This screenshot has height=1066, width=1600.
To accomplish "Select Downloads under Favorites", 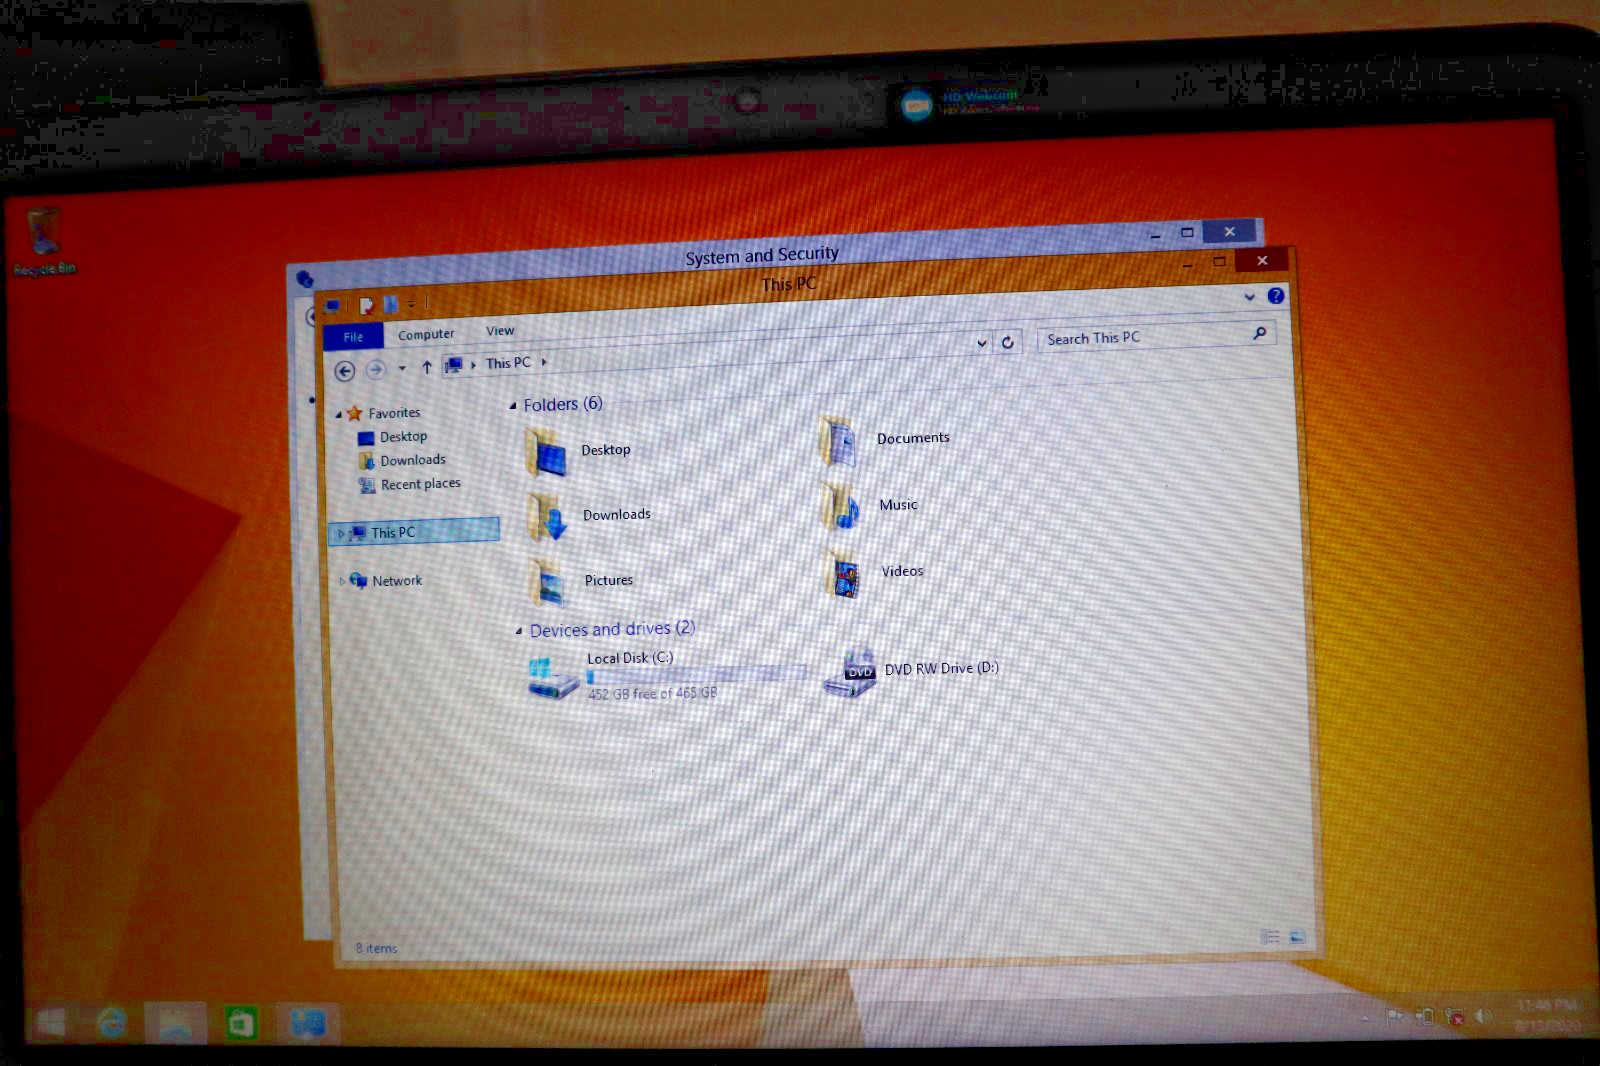I will point(413,460).
